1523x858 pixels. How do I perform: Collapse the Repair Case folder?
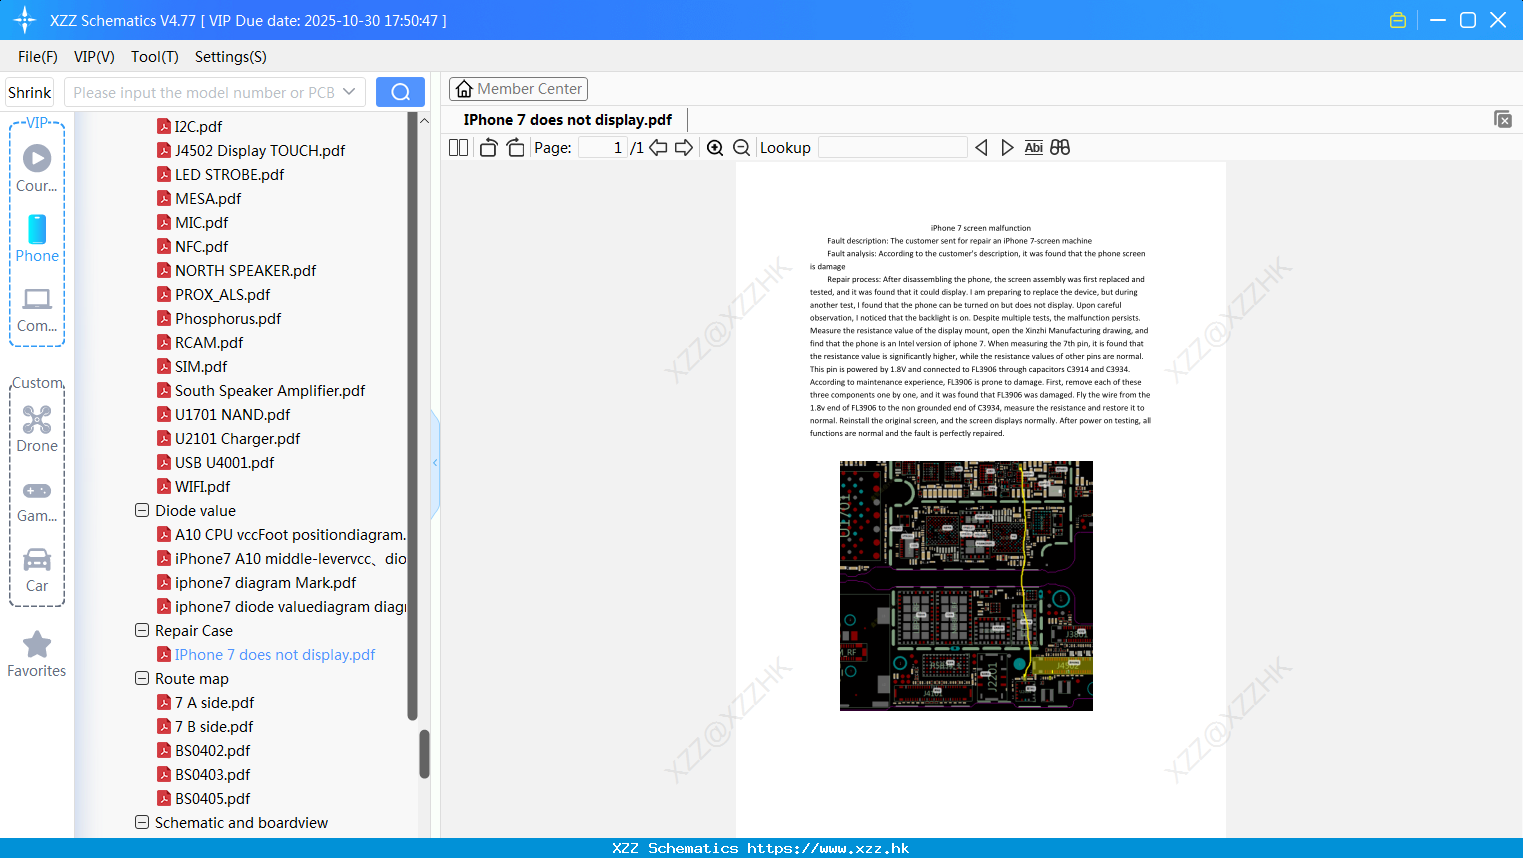click(x=142, y=630)
